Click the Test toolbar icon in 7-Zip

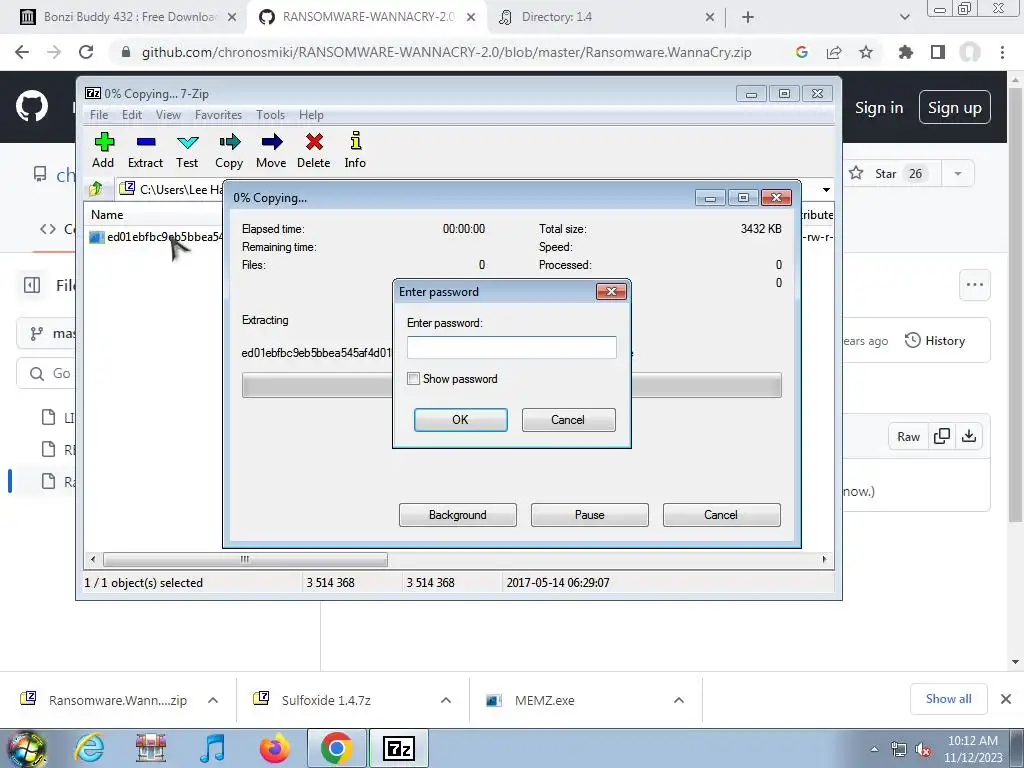[x=187, y=142]
